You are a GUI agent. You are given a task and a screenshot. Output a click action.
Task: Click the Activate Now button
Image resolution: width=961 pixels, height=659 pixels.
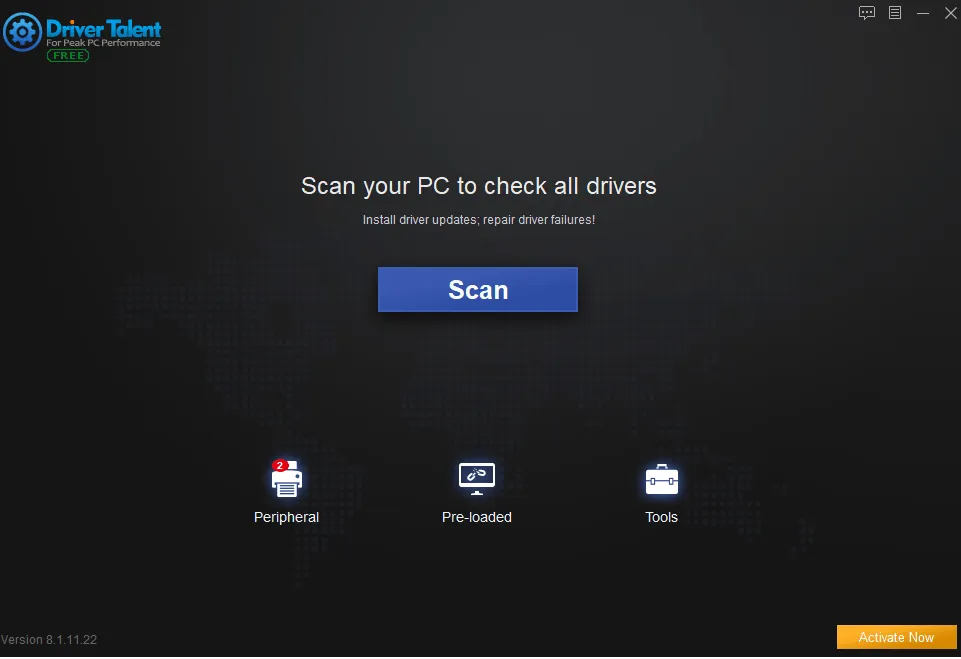[x=896, y=637]
